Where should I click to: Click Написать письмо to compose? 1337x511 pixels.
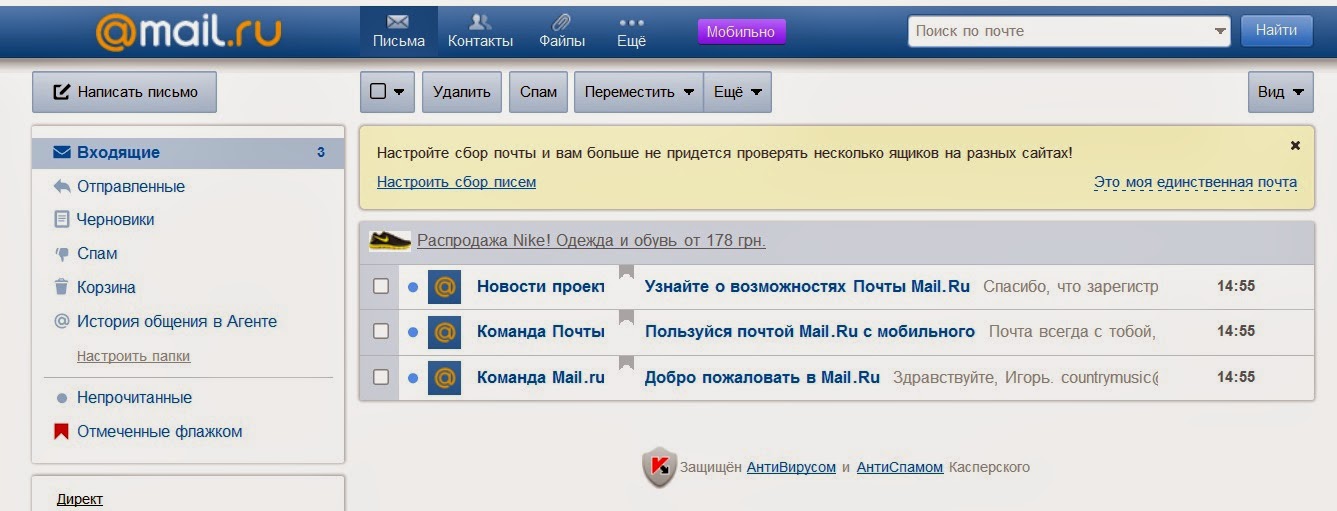pos(124,92)
